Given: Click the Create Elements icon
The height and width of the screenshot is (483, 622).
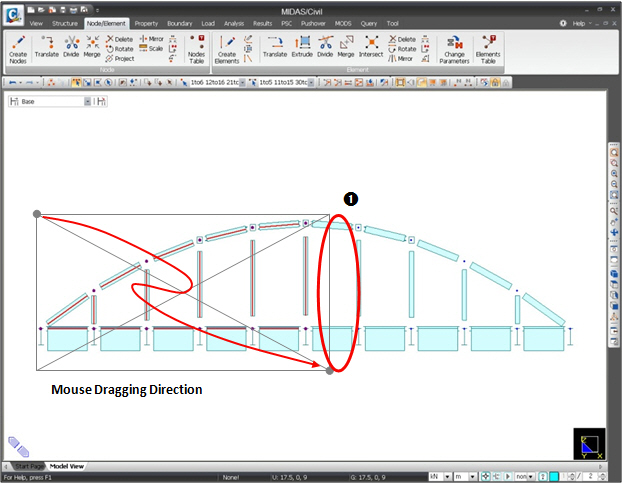Looking at the screenshot, I should click(227, 49).
